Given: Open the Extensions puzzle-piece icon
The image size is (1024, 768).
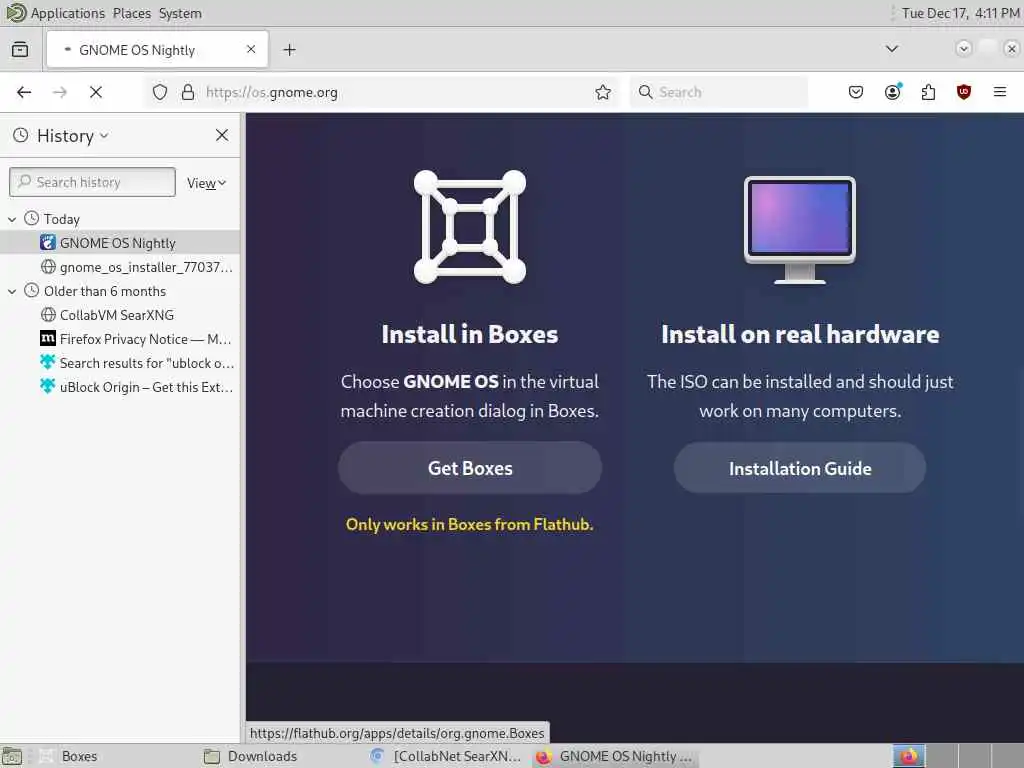Looking at the screenshot, I should pyautogui.click(x=928, y=92).
